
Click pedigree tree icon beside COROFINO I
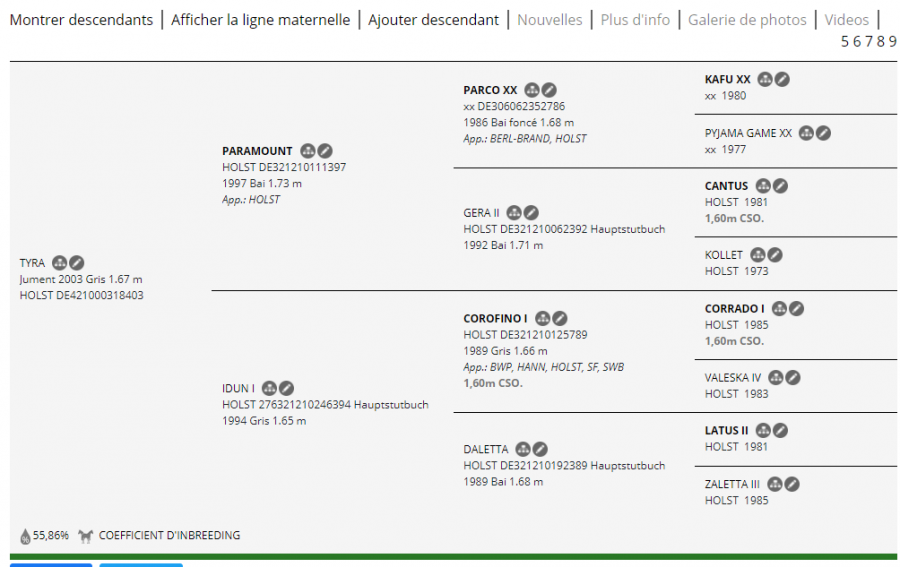click(x=543, y=319)
